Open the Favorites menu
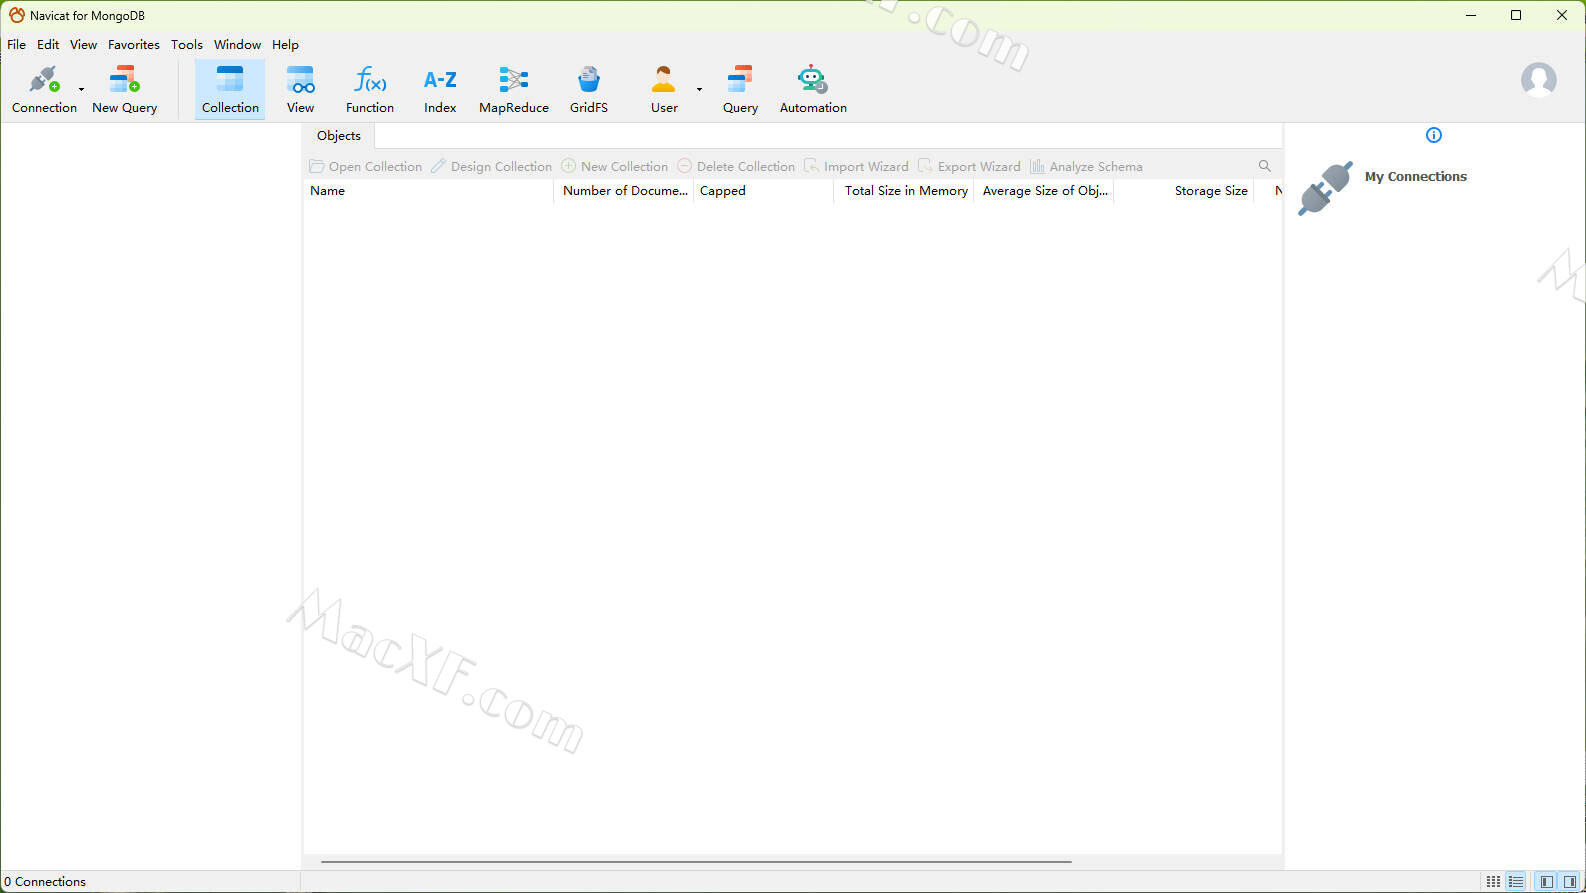The width and height of the screenshot is (1586, 893). 133,45
